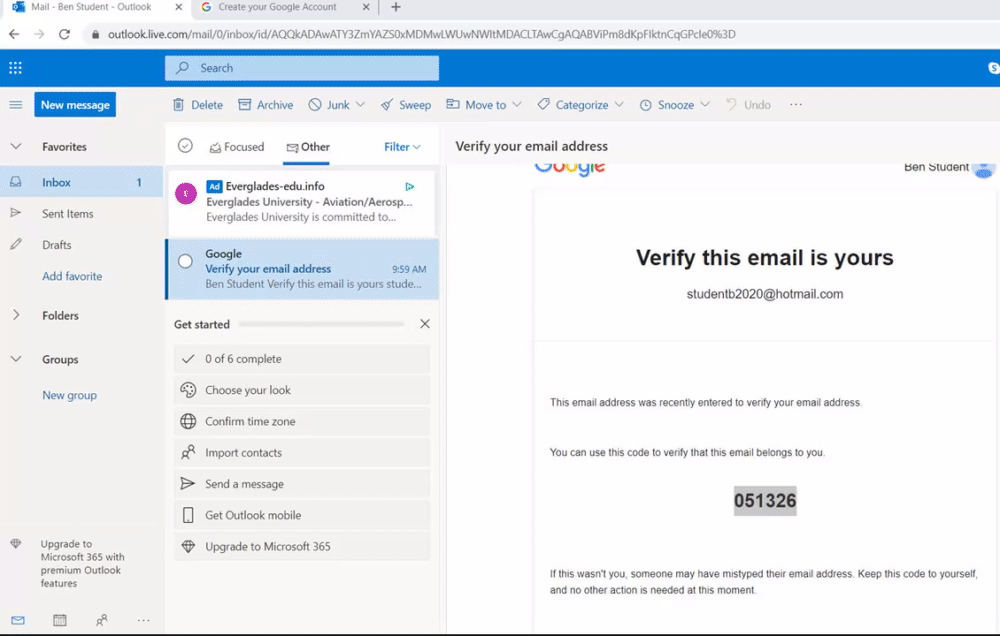Click the Verify your email address subject heading

click(x=531, y=146)
